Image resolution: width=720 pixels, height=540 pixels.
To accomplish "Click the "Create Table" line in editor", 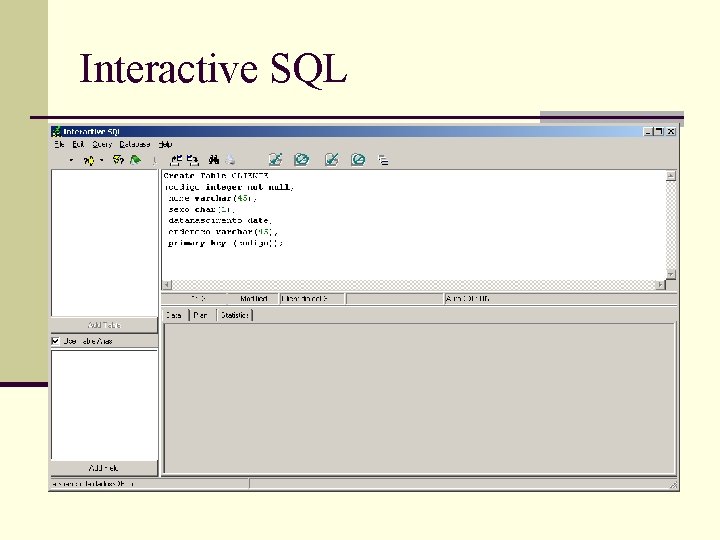I will click(x=216, y=175).
